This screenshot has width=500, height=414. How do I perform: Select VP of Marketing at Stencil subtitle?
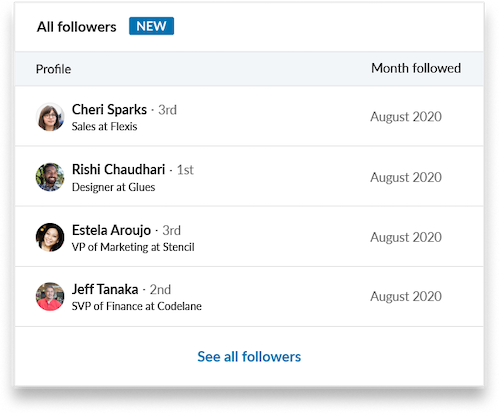point(133,247)
